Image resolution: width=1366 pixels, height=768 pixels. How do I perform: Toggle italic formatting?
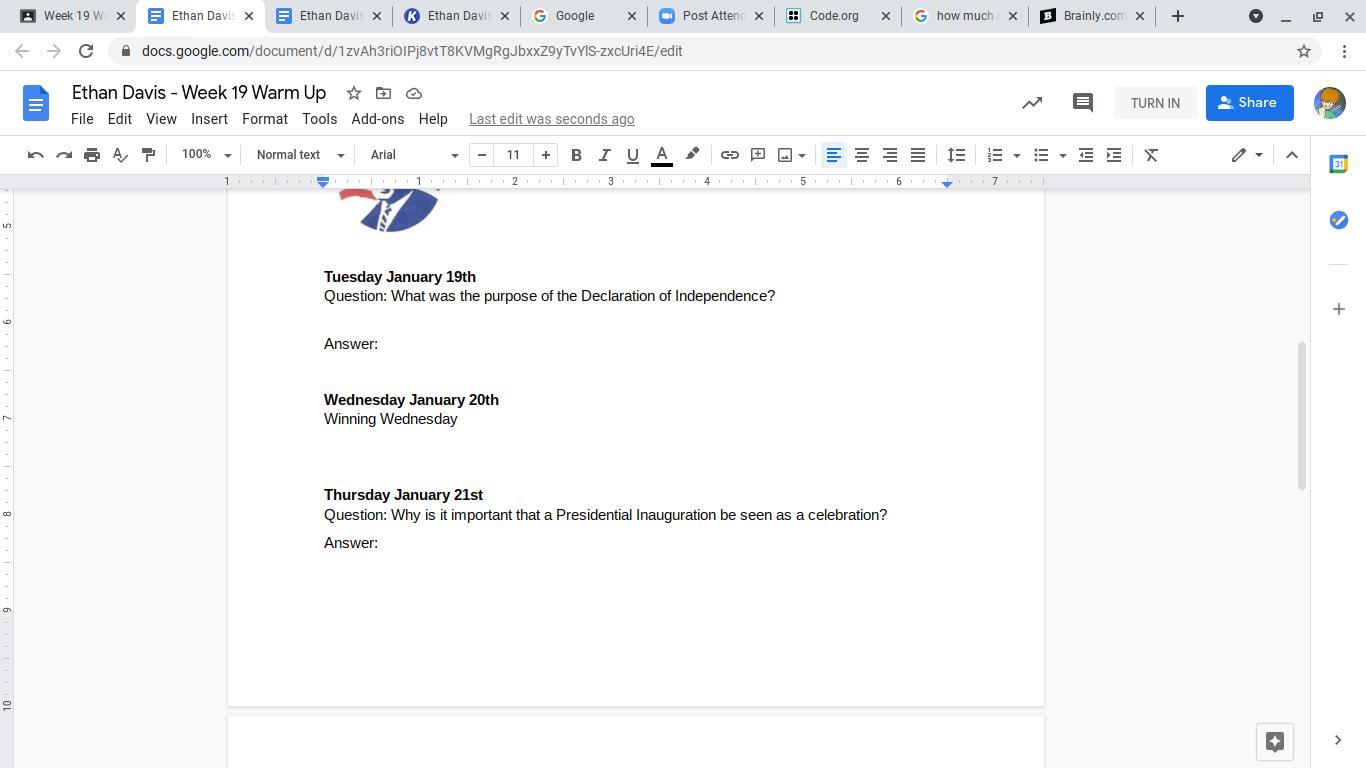pyautogui.click(x=604, y=155)
